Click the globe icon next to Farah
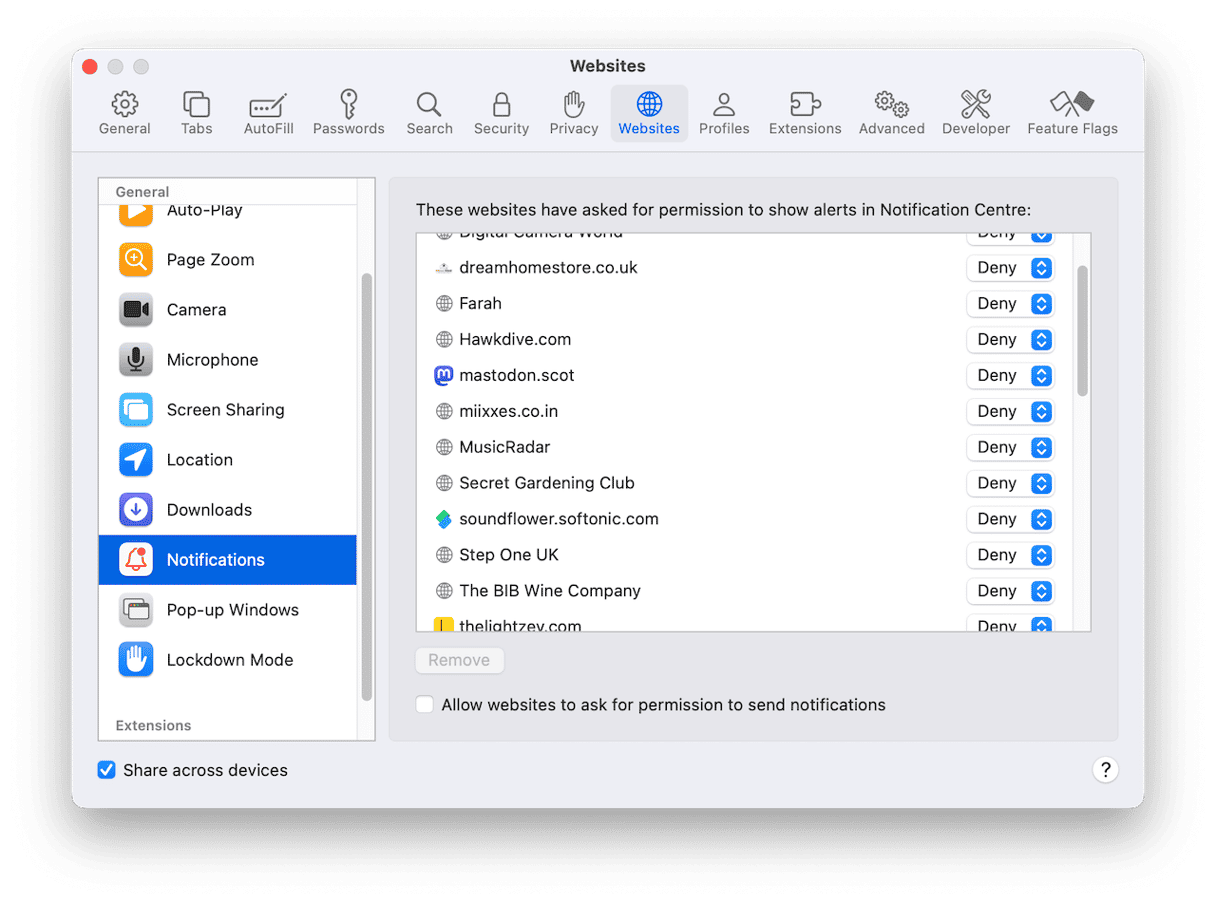 point(444,304)
